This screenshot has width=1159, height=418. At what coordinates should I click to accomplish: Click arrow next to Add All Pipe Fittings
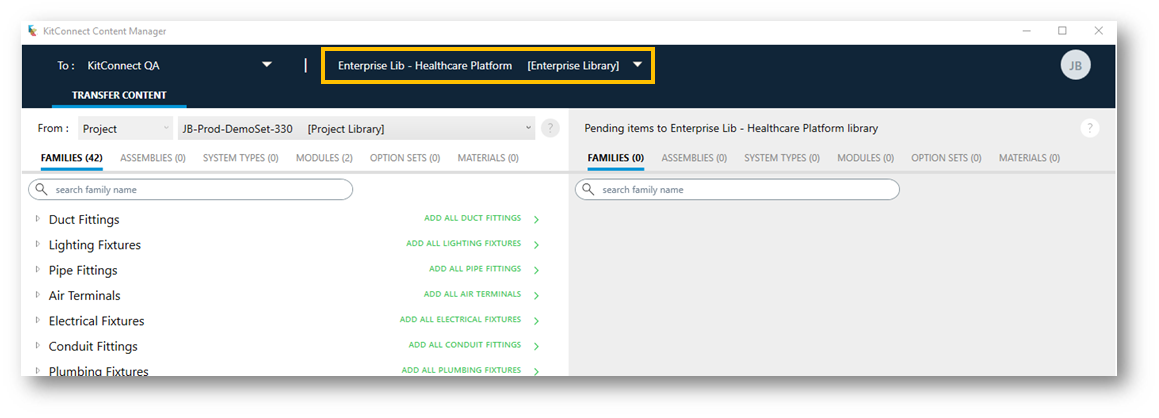(536, 270)
